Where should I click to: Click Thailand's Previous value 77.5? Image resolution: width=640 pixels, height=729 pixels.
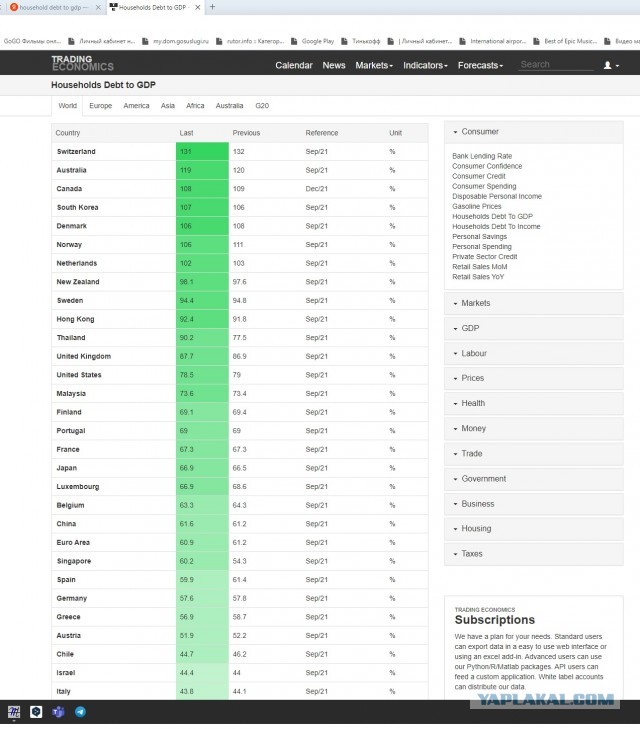[239, 338]
